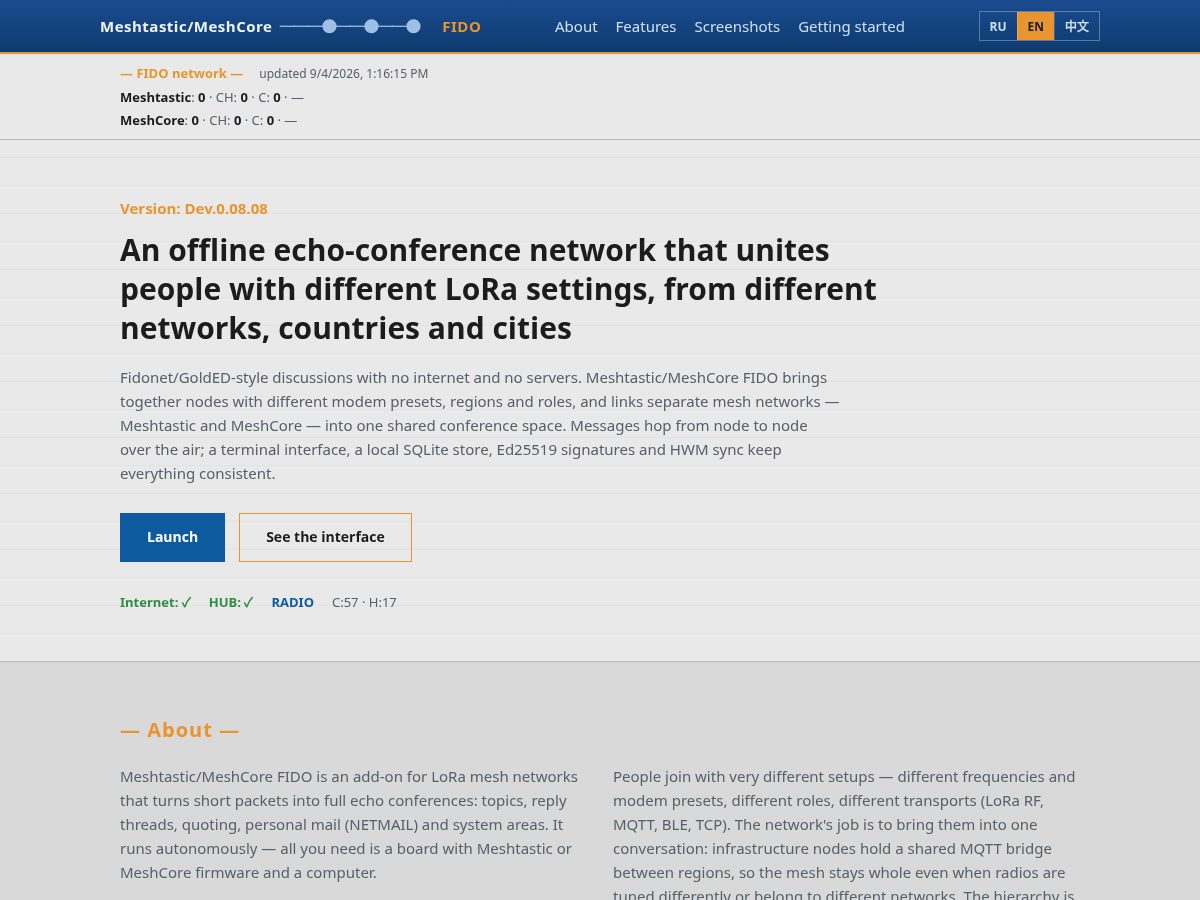This screenshot has height=900, width=1200.
Task: Click the About paragraph starting 'Meshtastic/MeshCore FIDO is'
Action: tap(349, 824)
